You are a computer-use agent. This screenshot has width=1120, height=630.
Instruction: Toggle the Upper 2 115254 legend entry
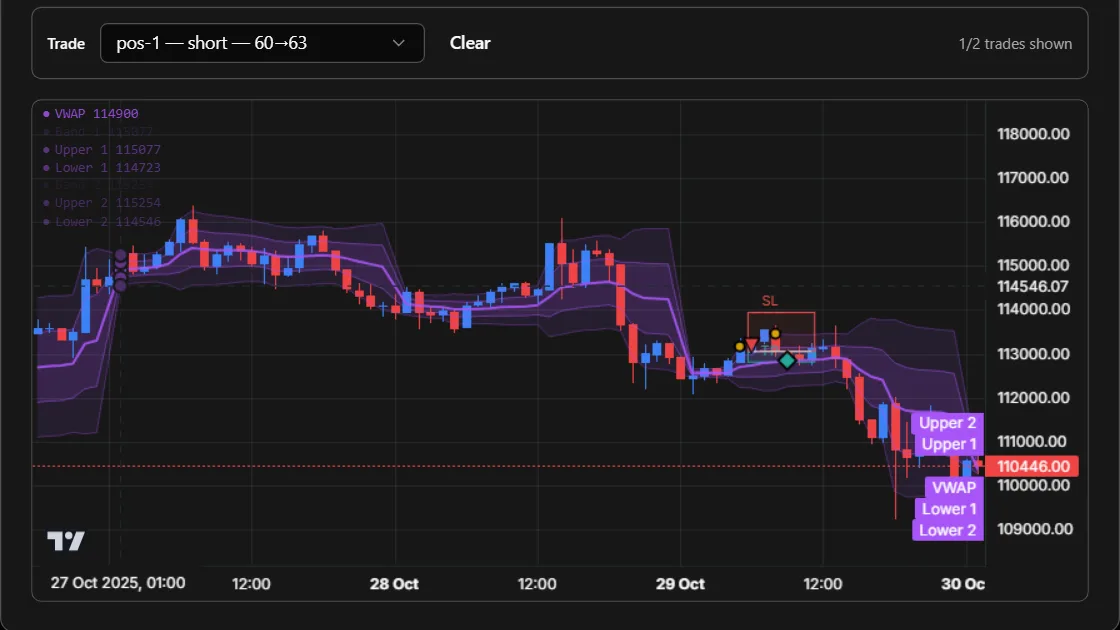coord(102,203)
